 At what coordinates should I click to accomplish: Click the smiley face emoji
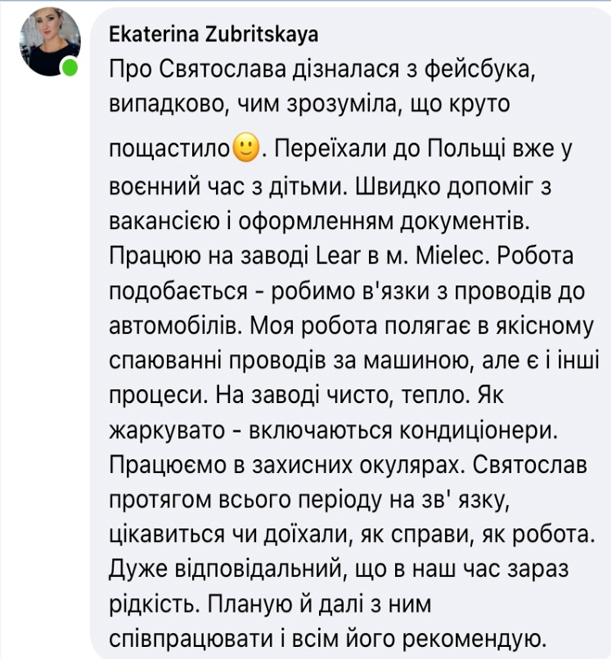[246, 150]
